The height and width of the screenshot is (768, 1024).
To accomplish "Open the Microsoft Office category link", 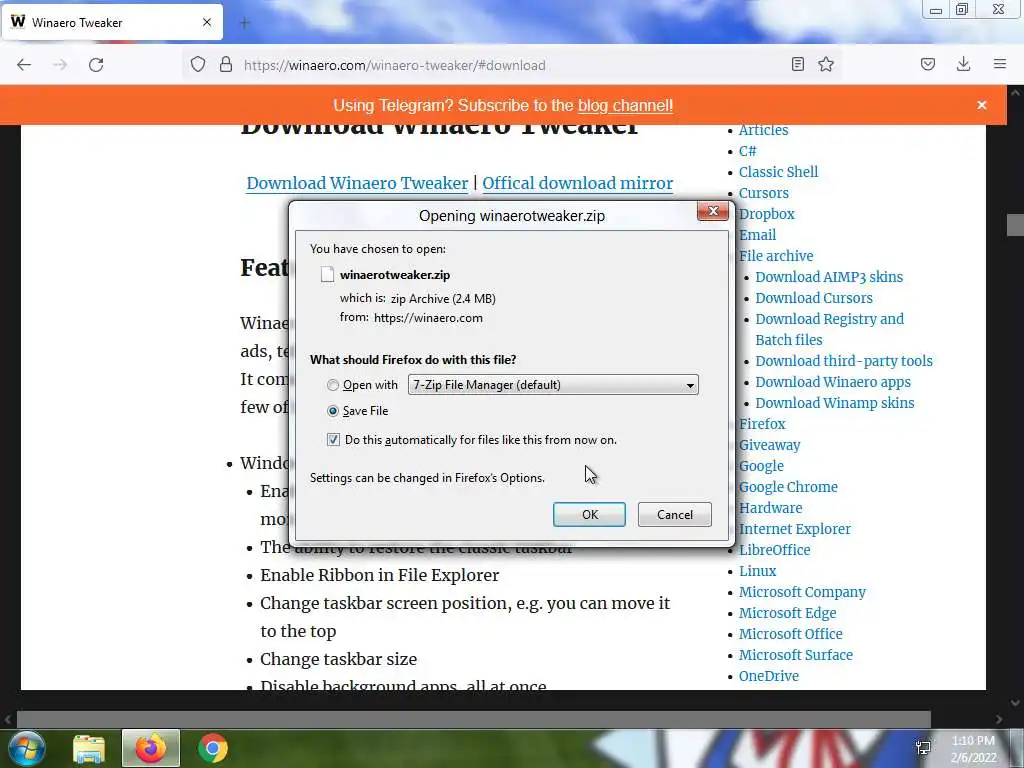I will [791, 634].
